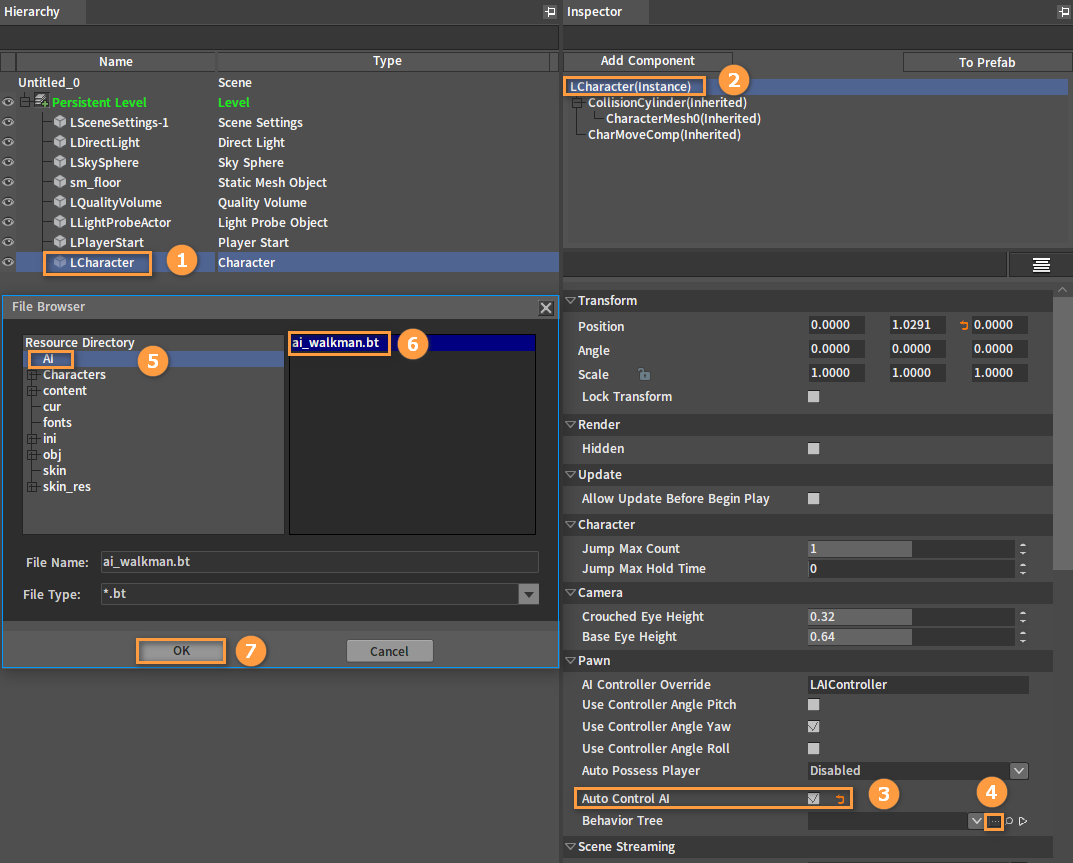Click the LQualityVolume cube icon

click(60, 202)
